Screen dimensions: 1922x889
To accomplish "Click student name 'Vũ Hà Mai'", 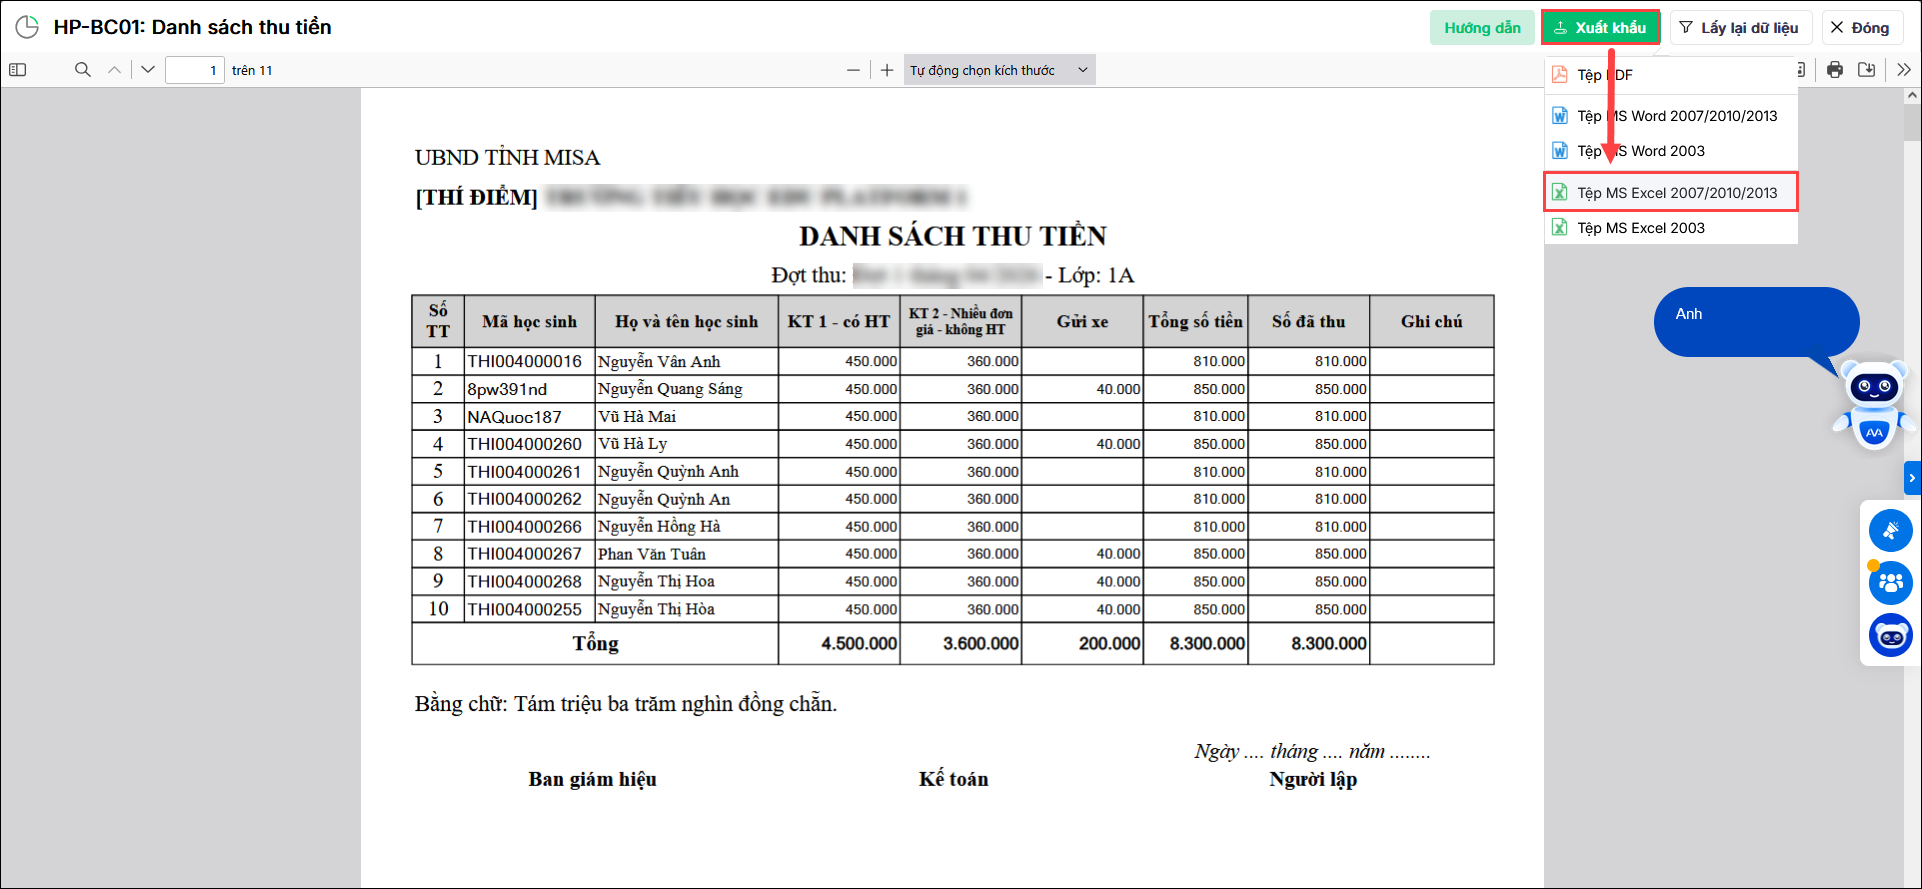I will tap(637, 416).
